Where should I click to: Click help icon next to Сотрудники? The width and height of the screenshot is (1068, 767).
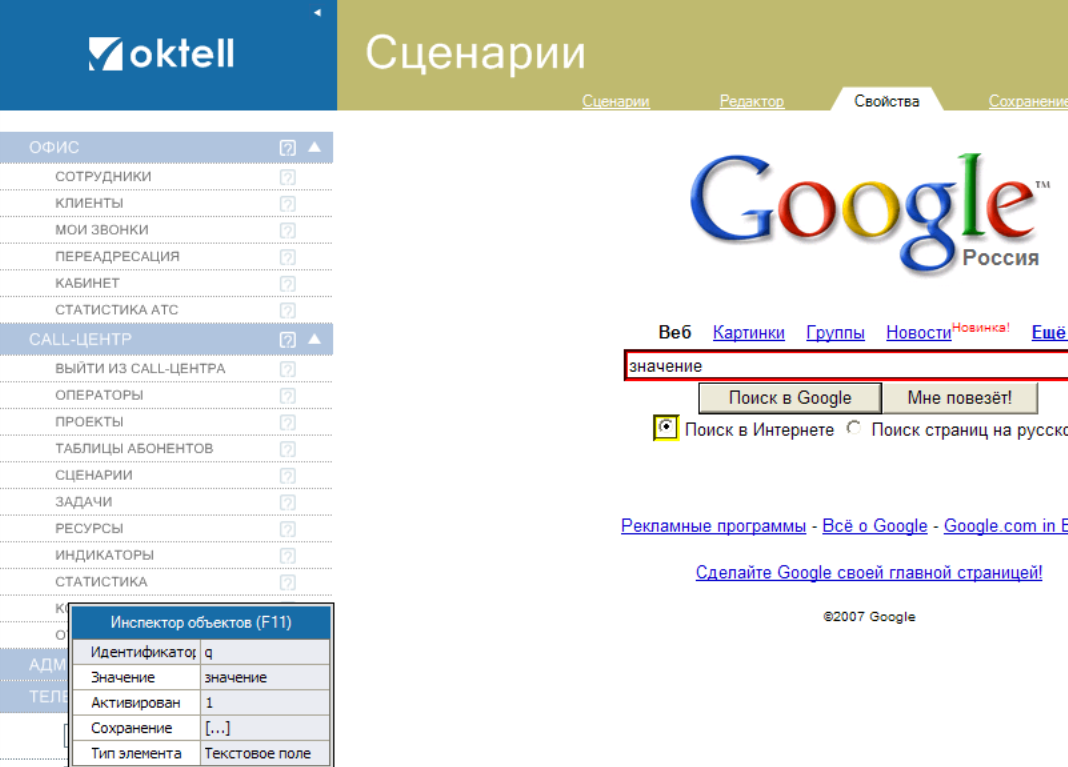288,177
